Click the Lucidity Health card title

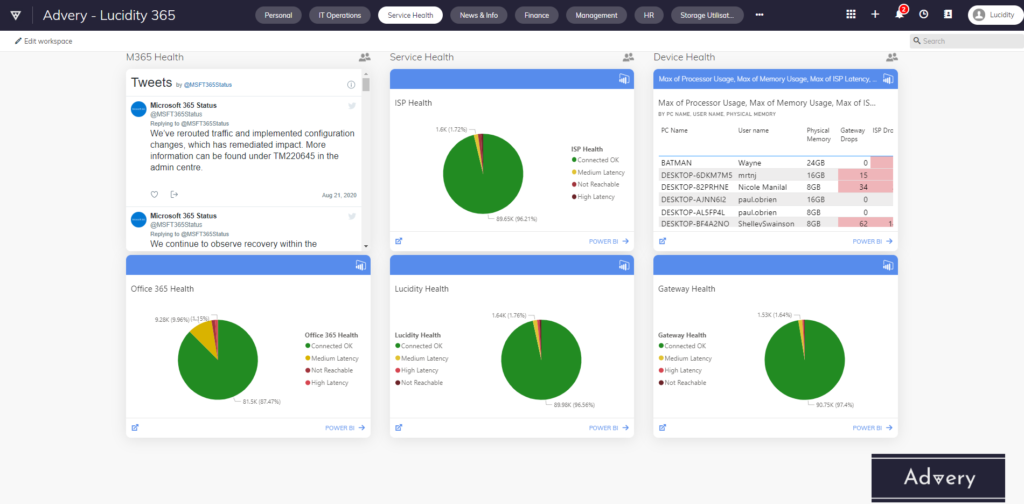422,289
